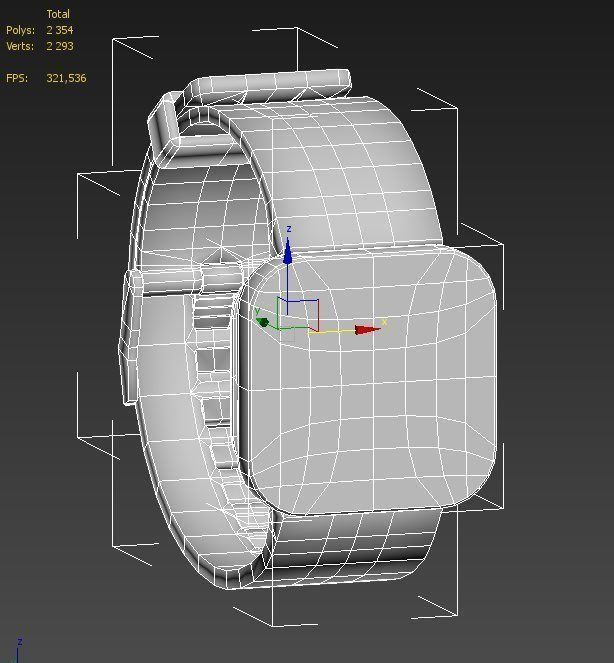Click the FPS value 321,536

point(66,78)
